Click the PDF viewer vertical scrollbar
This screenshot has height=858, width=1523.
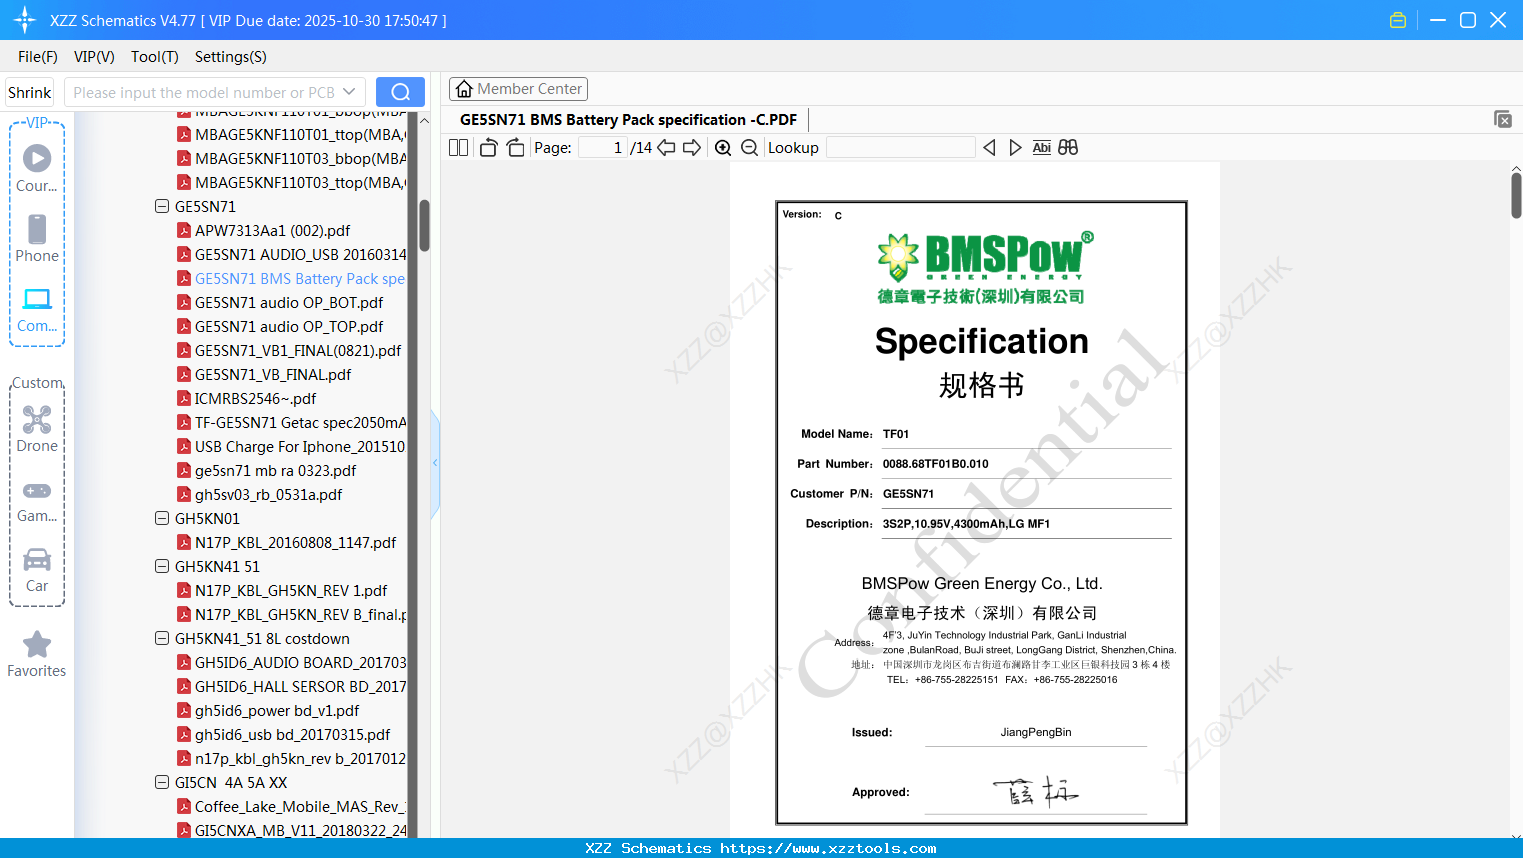1516,194
